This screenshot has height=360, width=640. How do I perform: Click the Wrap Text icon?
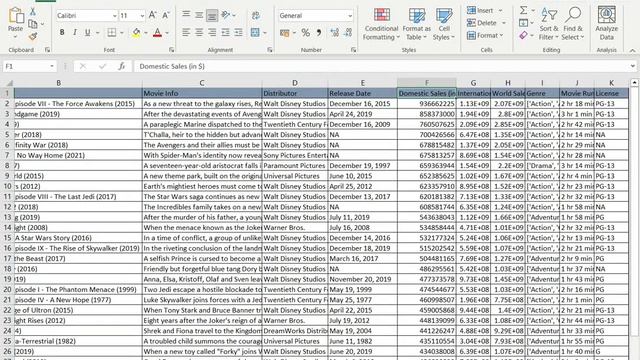(x=256, y=16)
